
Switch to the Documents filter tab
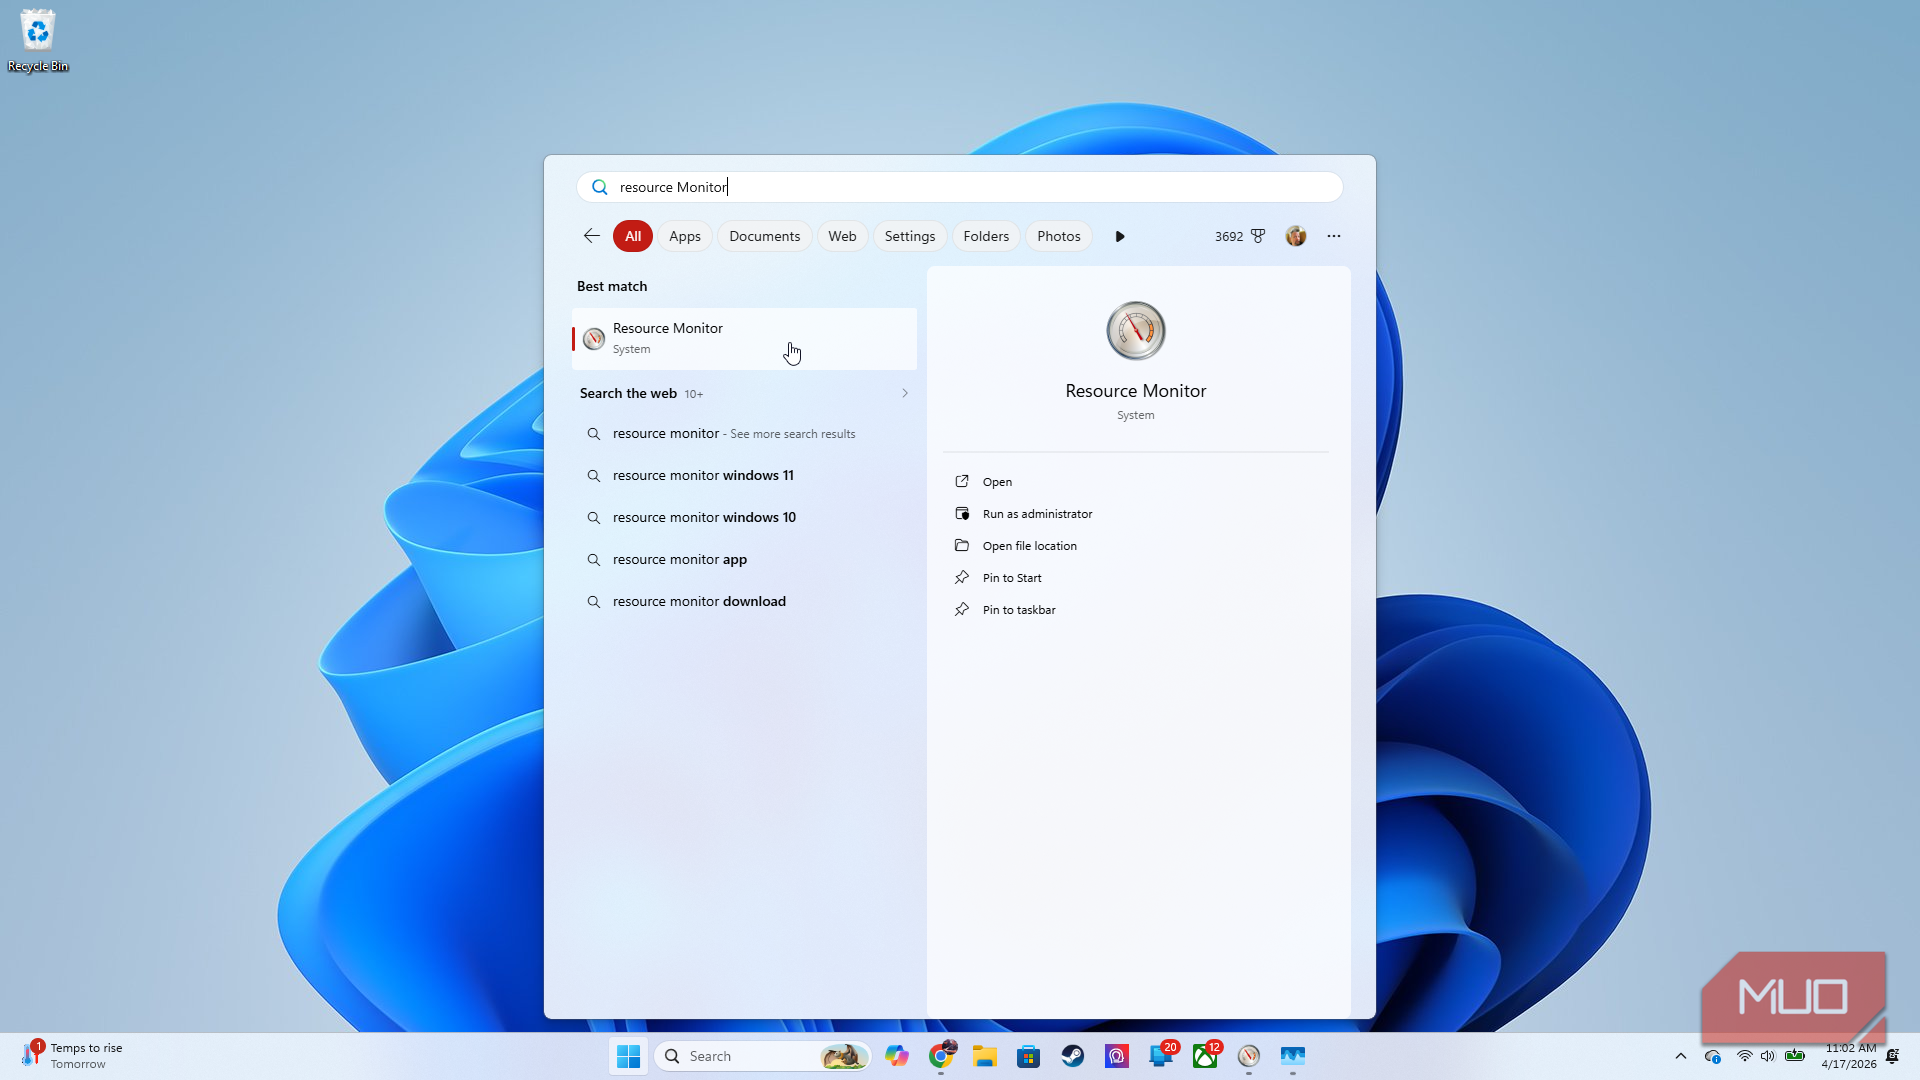tap(765, 236)
